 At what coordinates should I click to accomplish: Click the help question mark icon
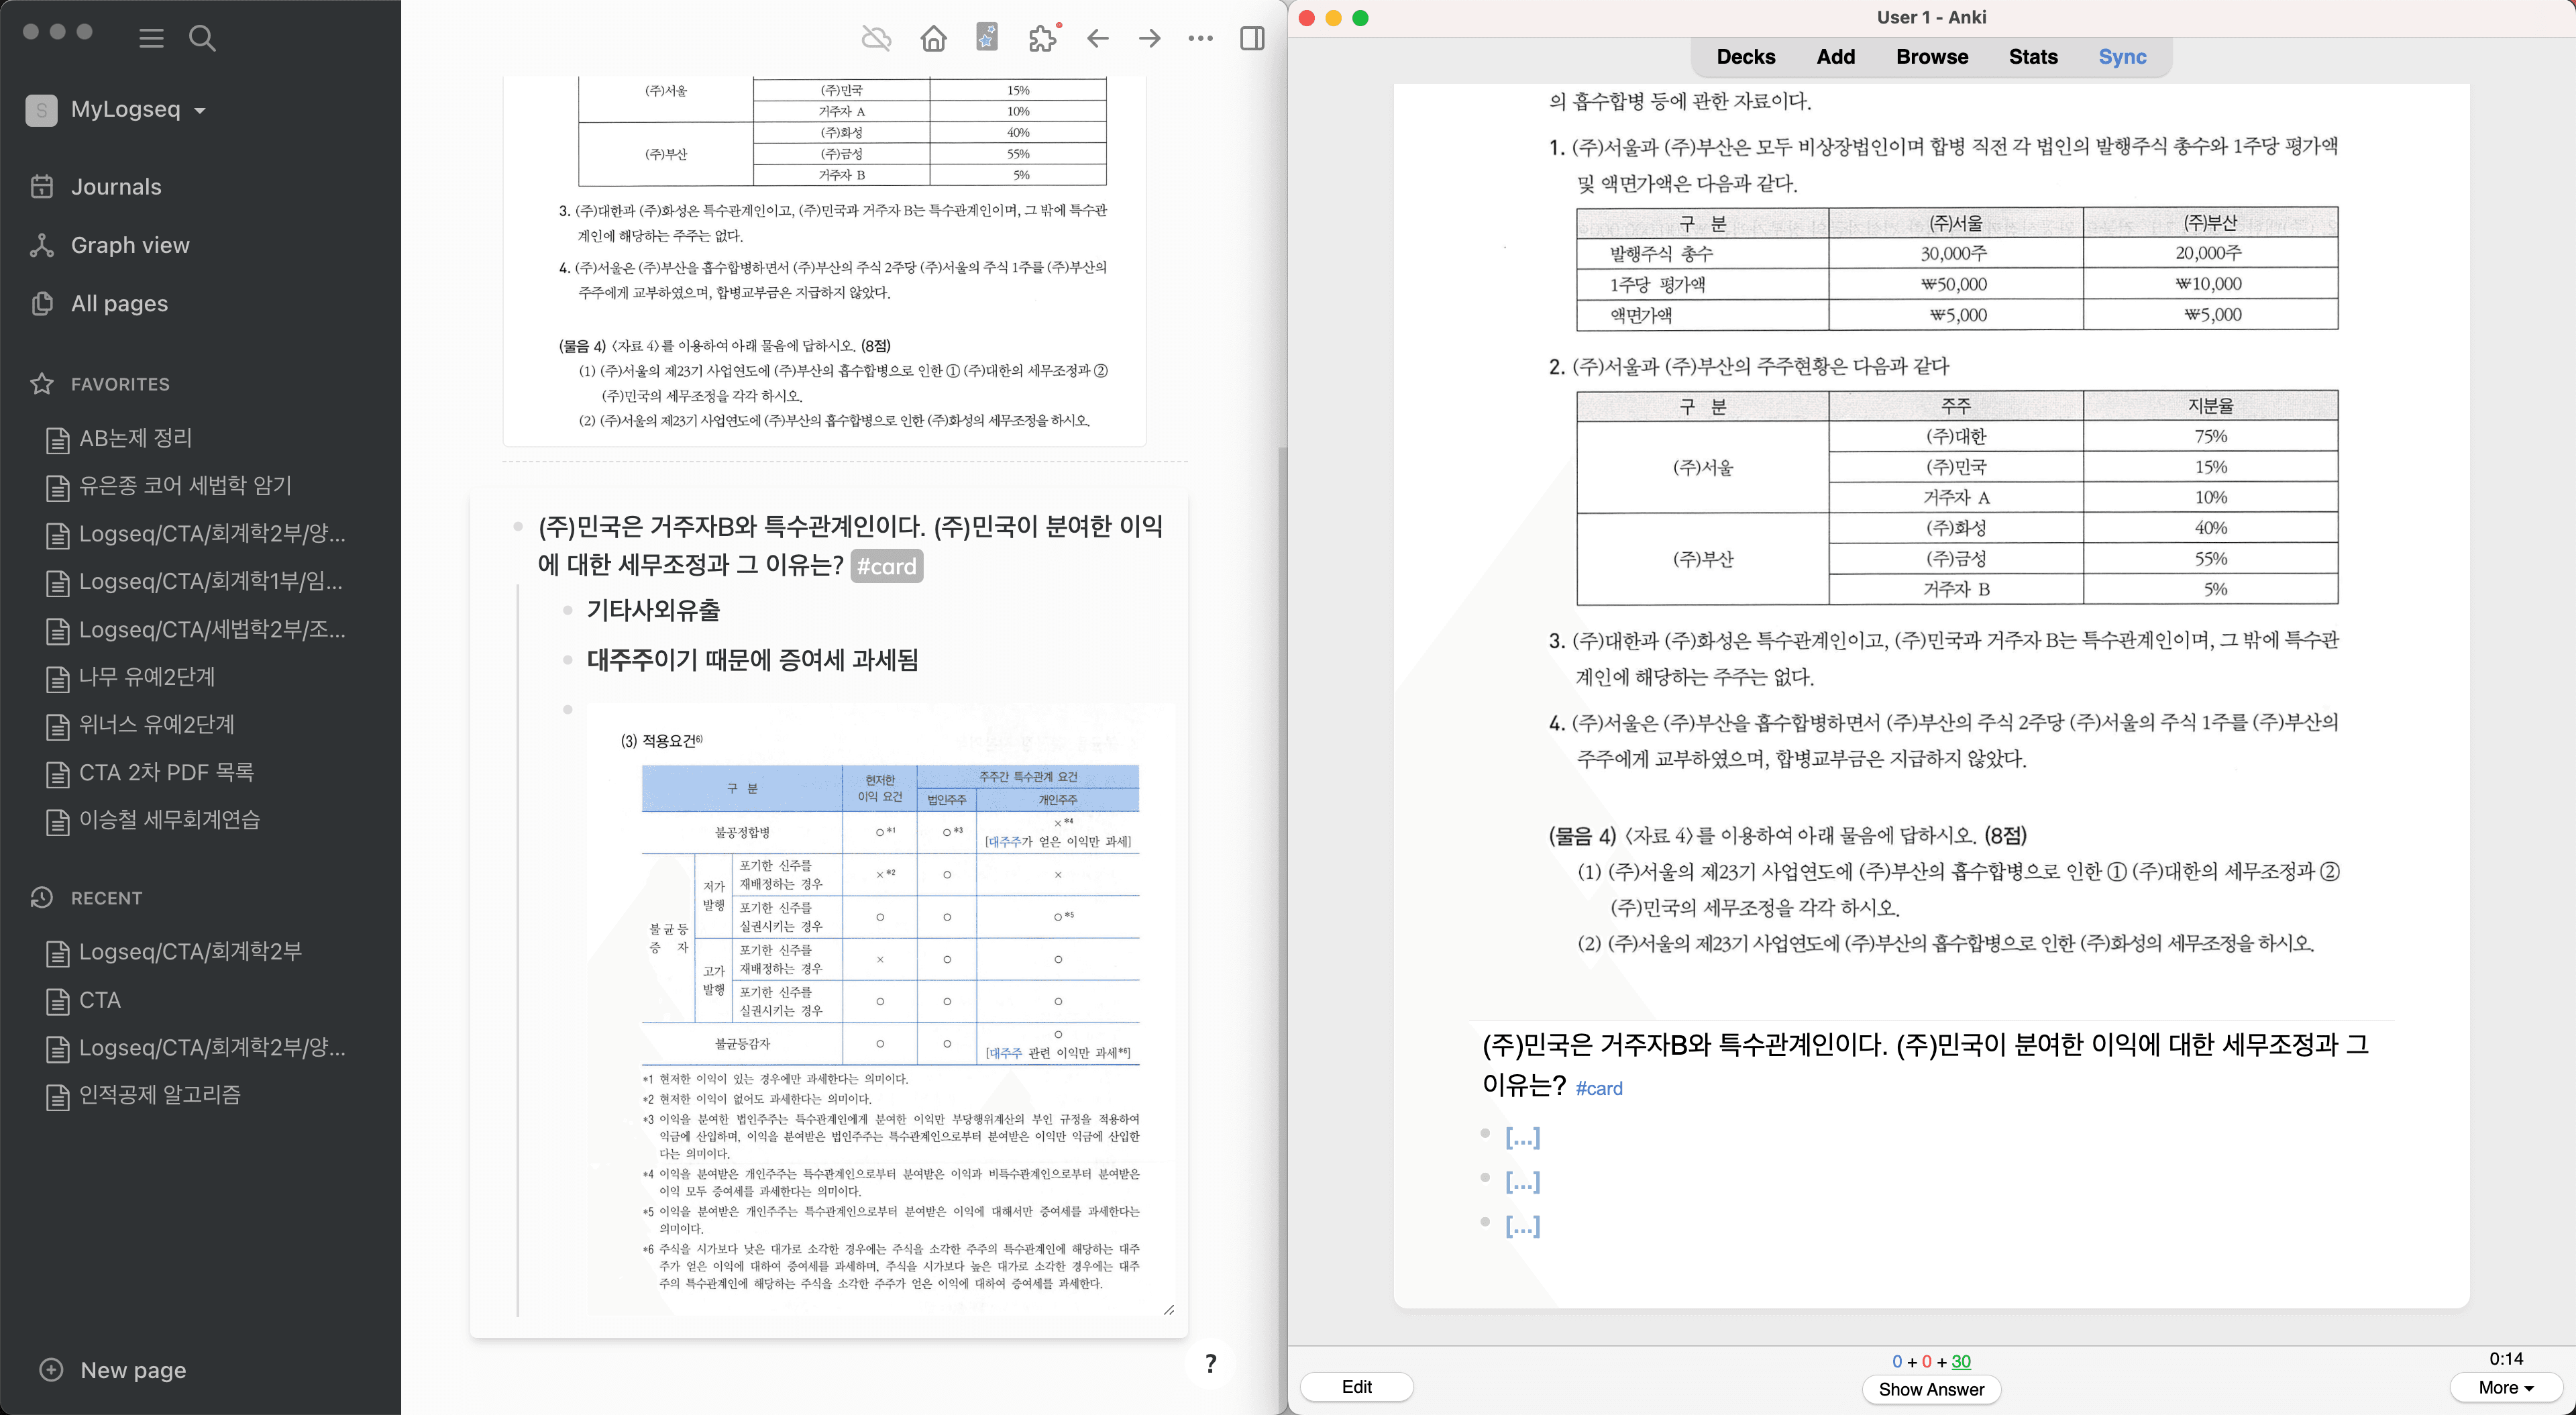[1209, 1364]
